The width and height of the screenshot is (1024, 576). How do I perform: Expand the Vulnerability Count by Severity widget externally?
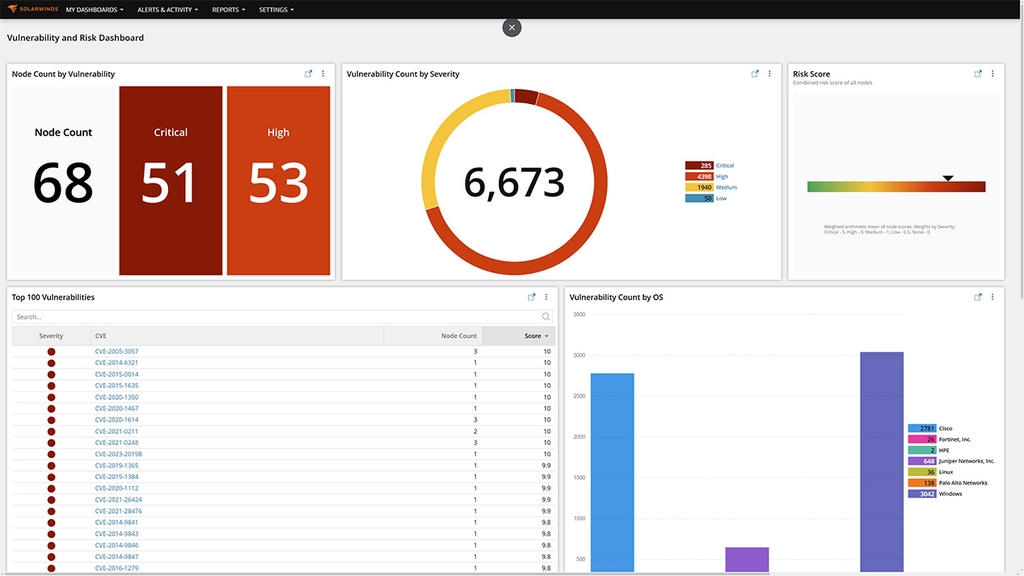753,73
